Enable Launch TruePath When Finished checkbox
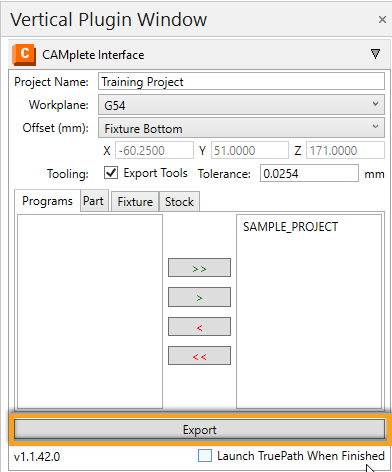The image size is (392, 472). [205, 456]
